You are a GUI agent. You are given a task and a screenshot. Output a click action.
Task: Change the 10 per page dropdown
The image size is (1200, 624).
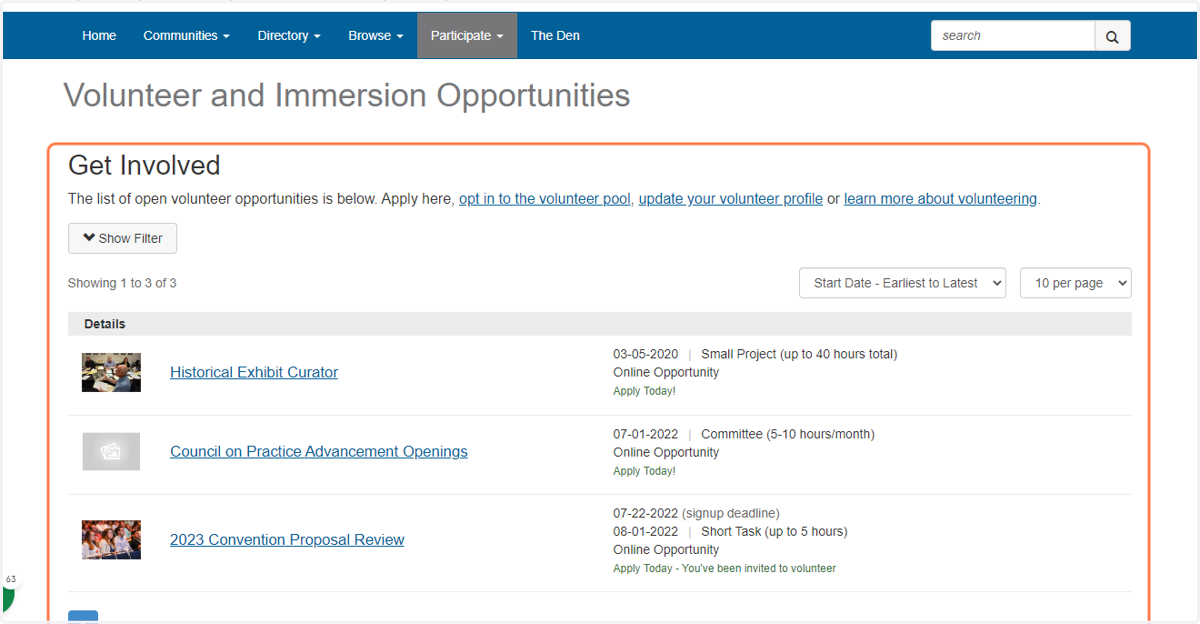(x=1076, y=283)
